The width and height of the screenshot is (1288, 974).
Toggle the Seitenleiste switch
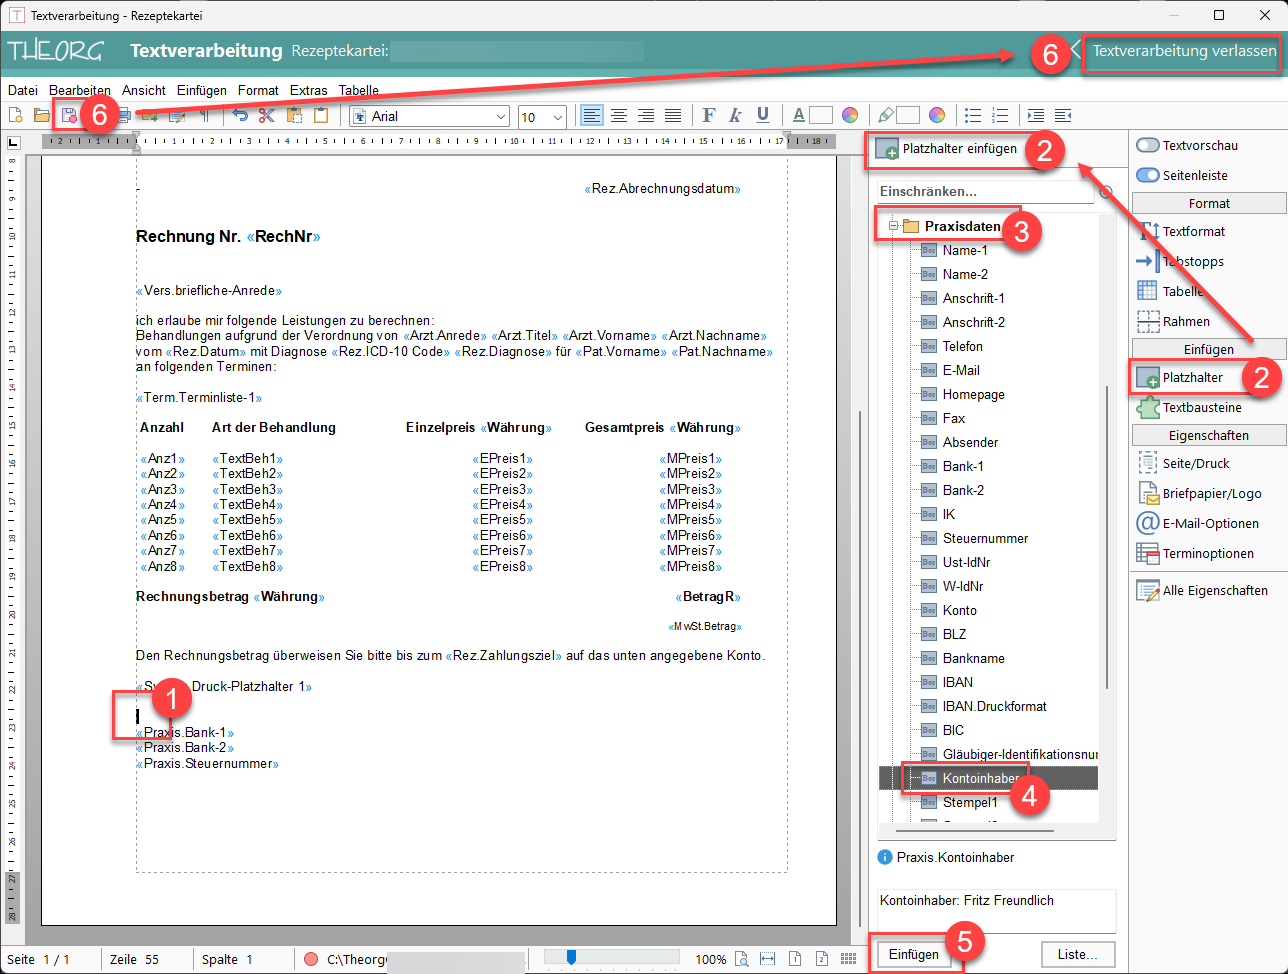(x=1148, y=175)
